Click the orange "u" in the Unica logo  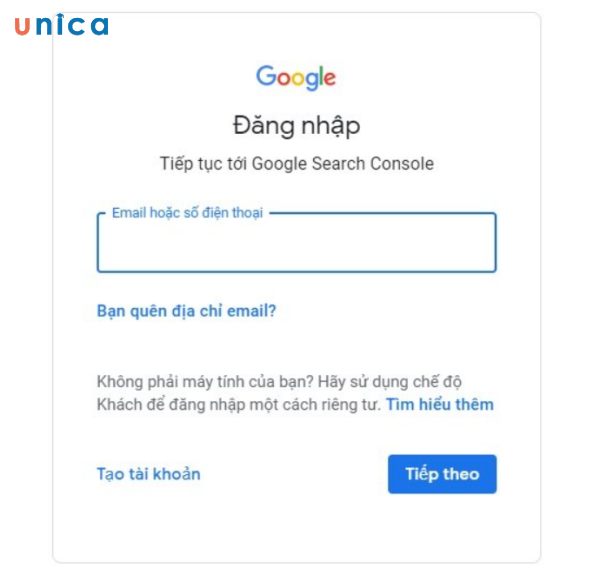coord(23,27)
